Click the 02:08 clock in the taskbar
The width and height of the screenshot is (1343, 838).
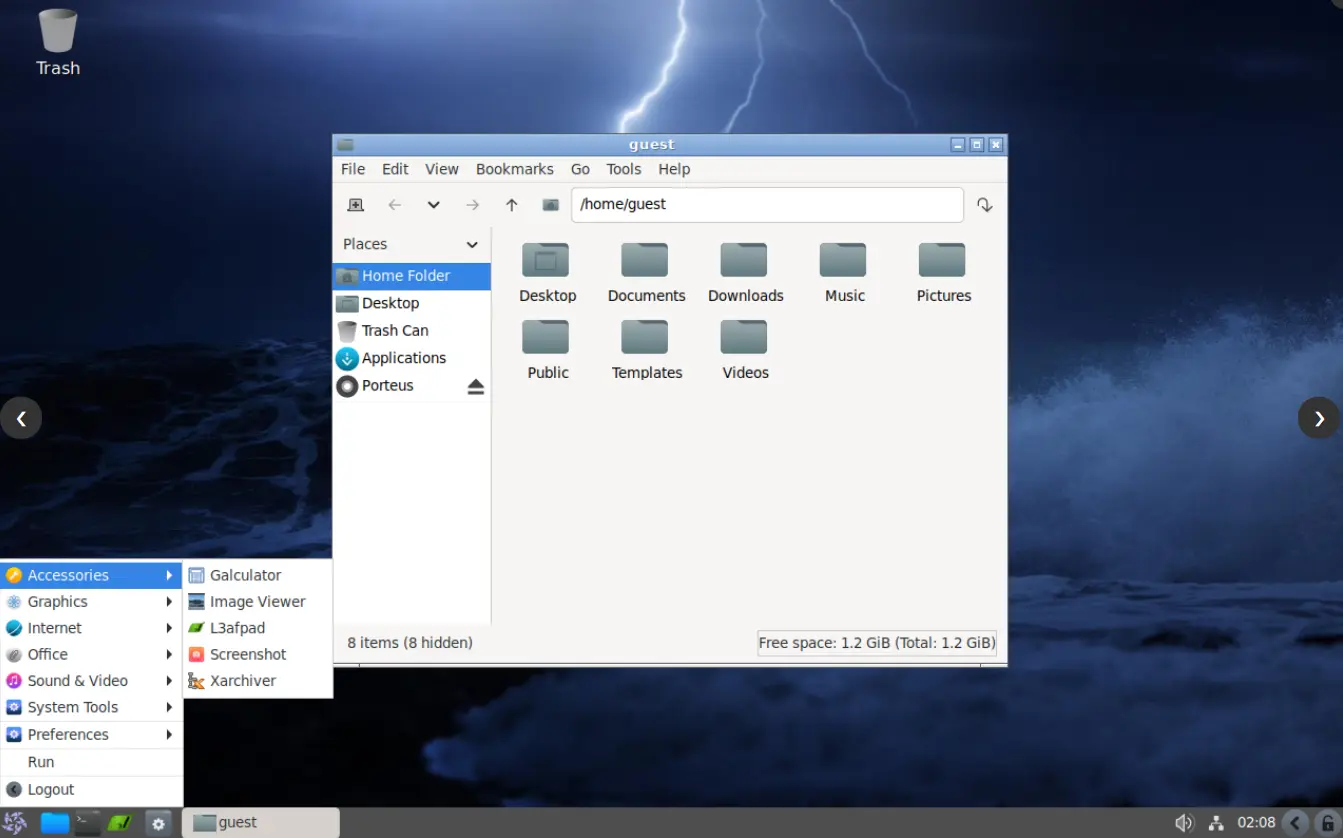click(x=1256, y=823)
